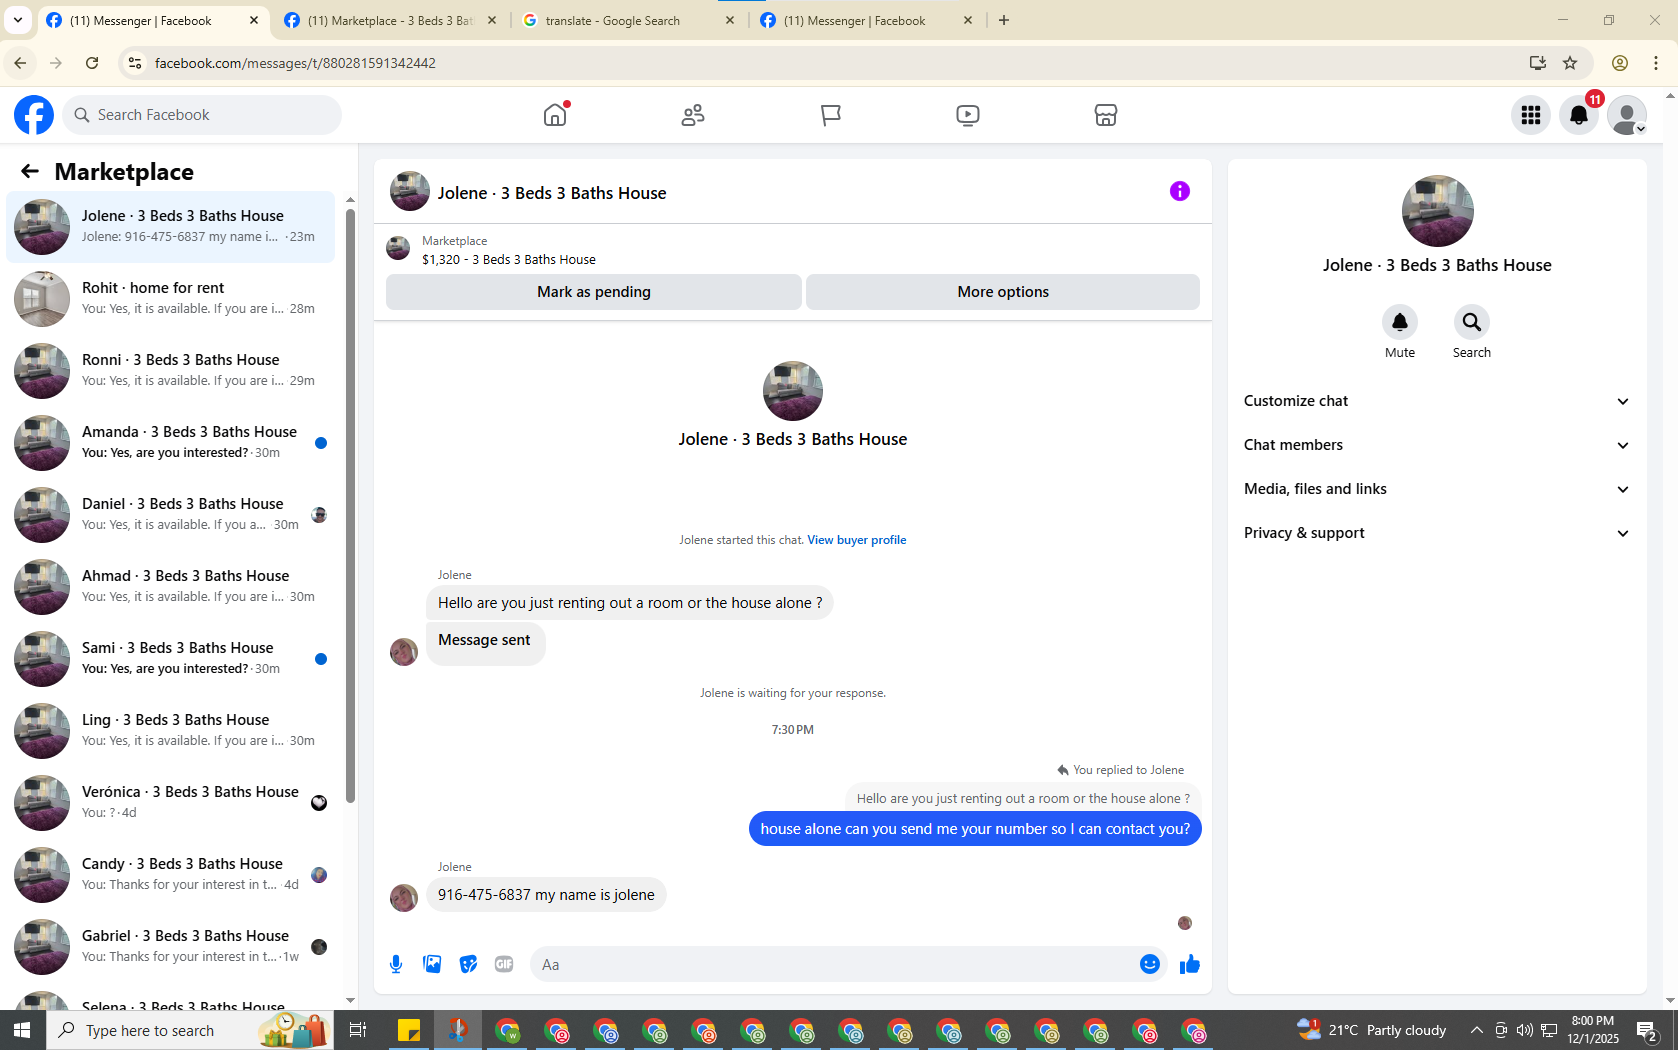Open the Video icon in top navigation

point(968,115)
